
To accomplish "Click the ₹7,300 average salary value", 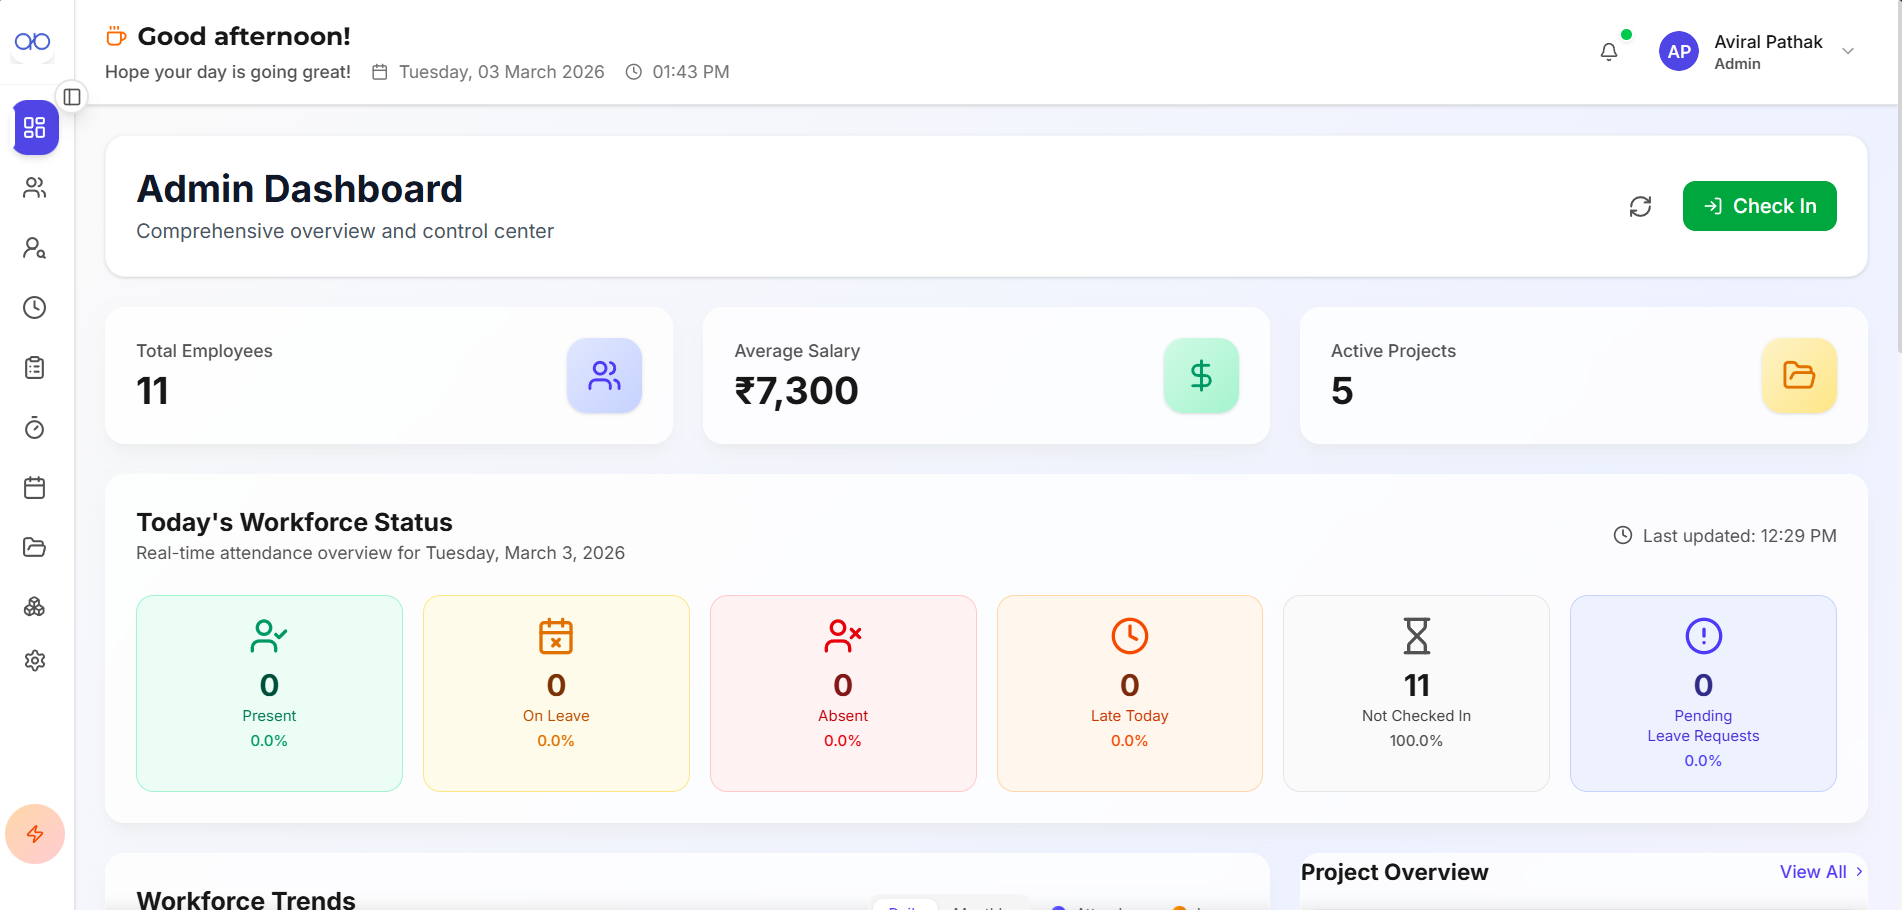I will (796, 391).
